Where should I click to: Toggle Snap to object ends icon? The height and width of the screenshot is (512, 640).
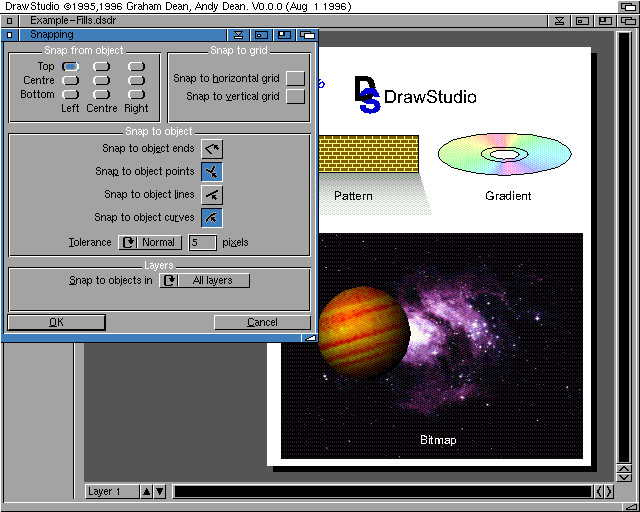pos(212,149)
